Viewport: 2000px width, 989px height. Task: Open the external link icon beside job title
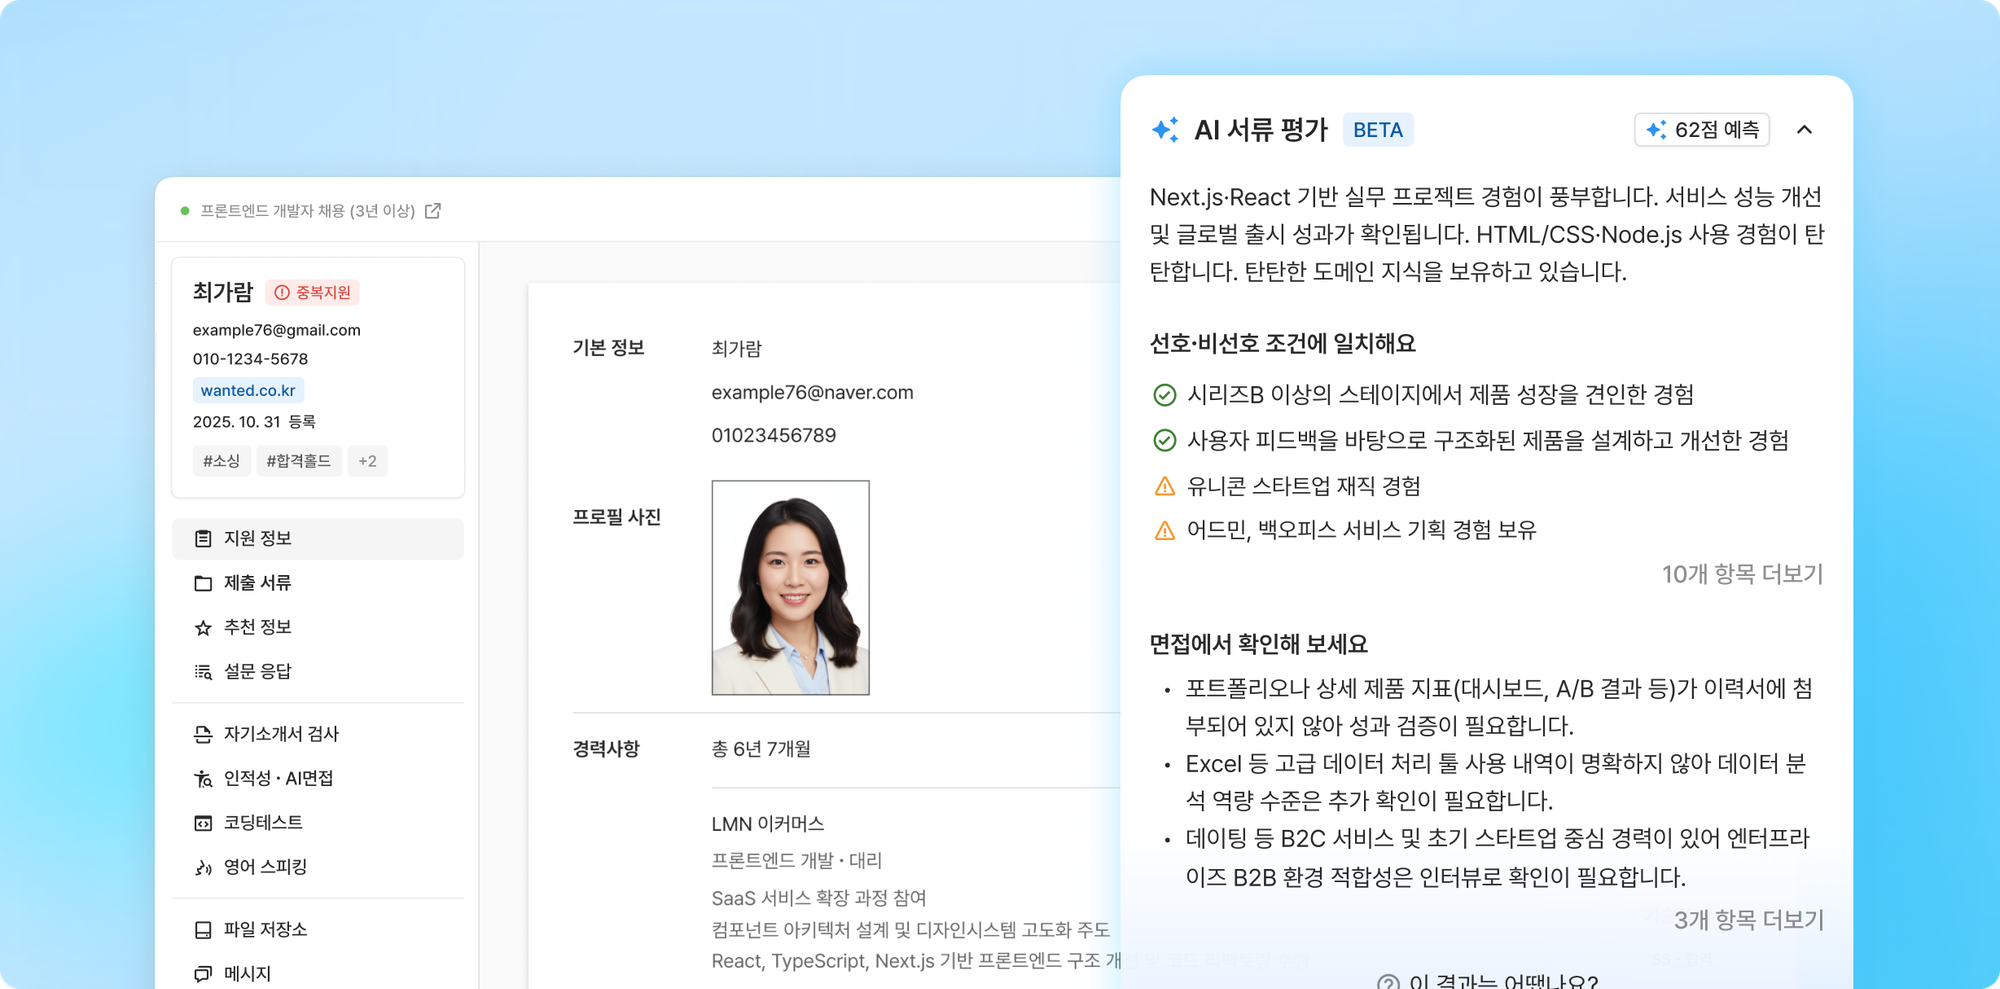coord(433,211)
